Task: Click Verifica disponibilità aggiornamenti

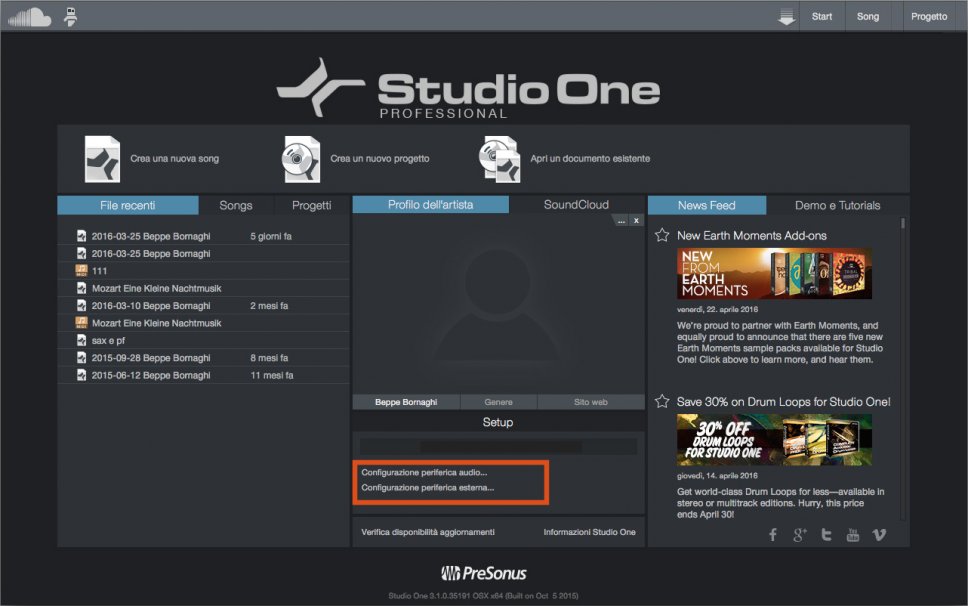Action: [x=428, y=532]
